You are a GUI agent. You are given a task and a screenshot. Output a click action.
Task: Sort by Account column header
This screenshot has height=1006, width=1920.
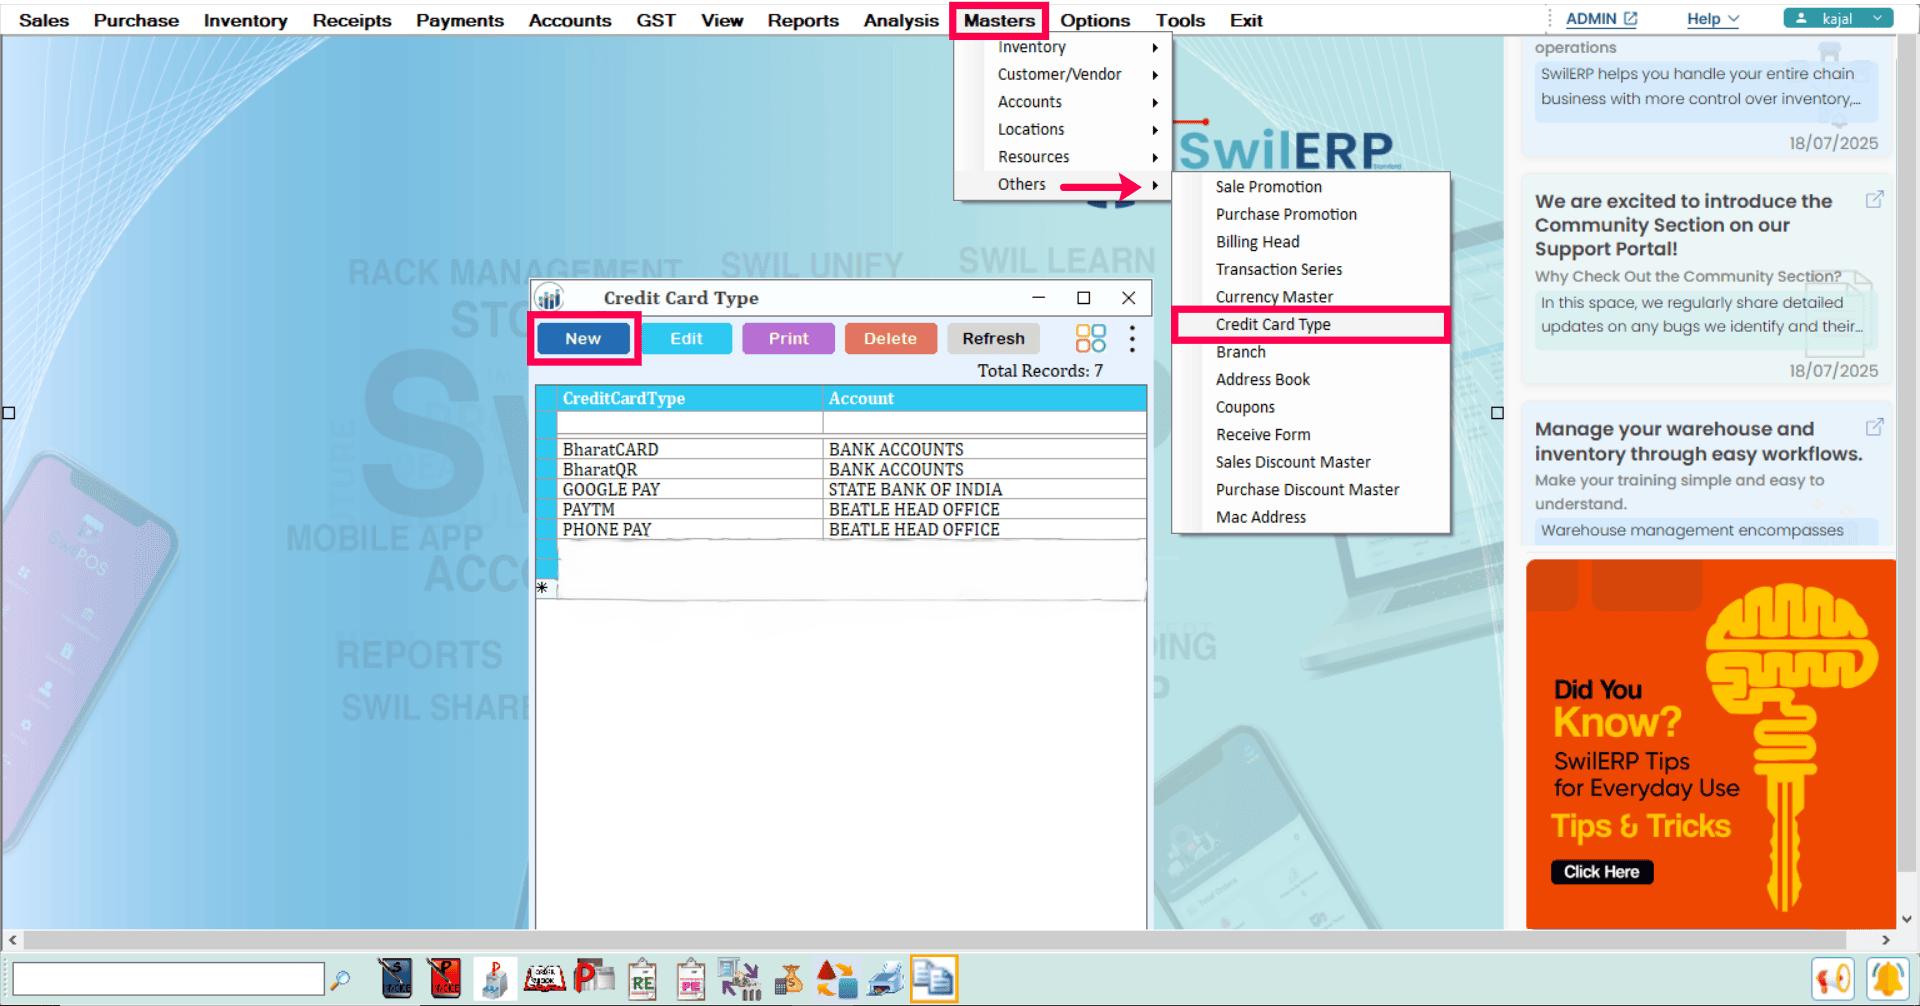(x=984, y=398)
